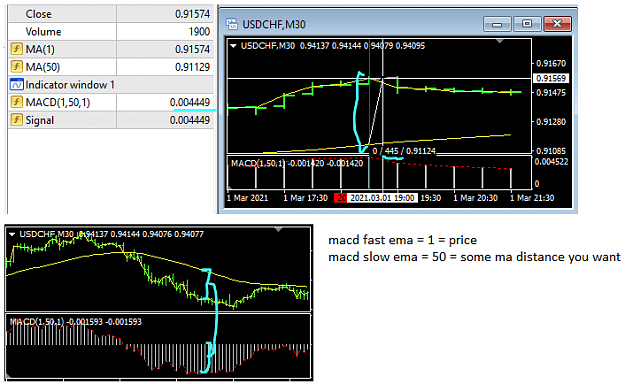Click the Indicator window 1 row

coord(111,85)
